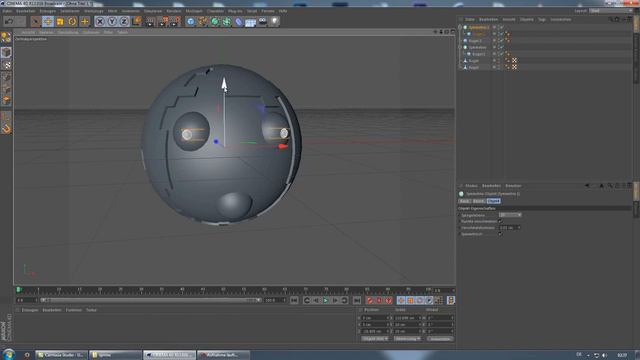
Task: Add a cube primitive object
Action: pyautogui.click(x=190, y=21)
